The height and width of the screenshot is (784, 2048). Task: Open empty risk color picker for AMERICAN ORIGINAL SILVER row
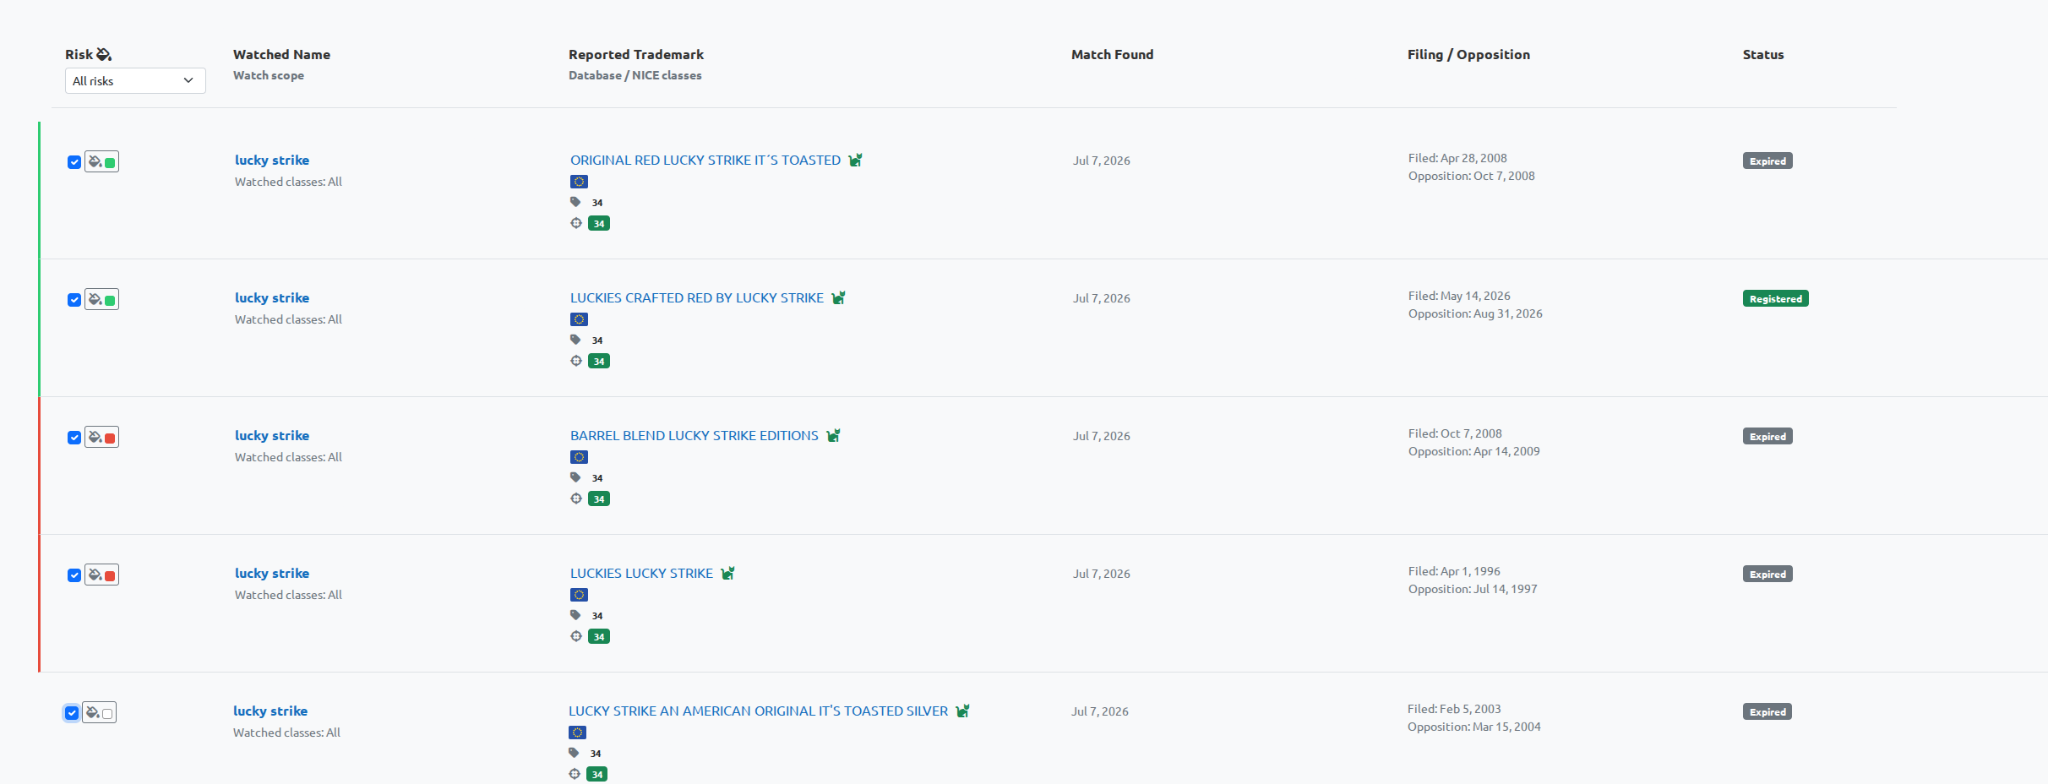(x=100, y=712)
